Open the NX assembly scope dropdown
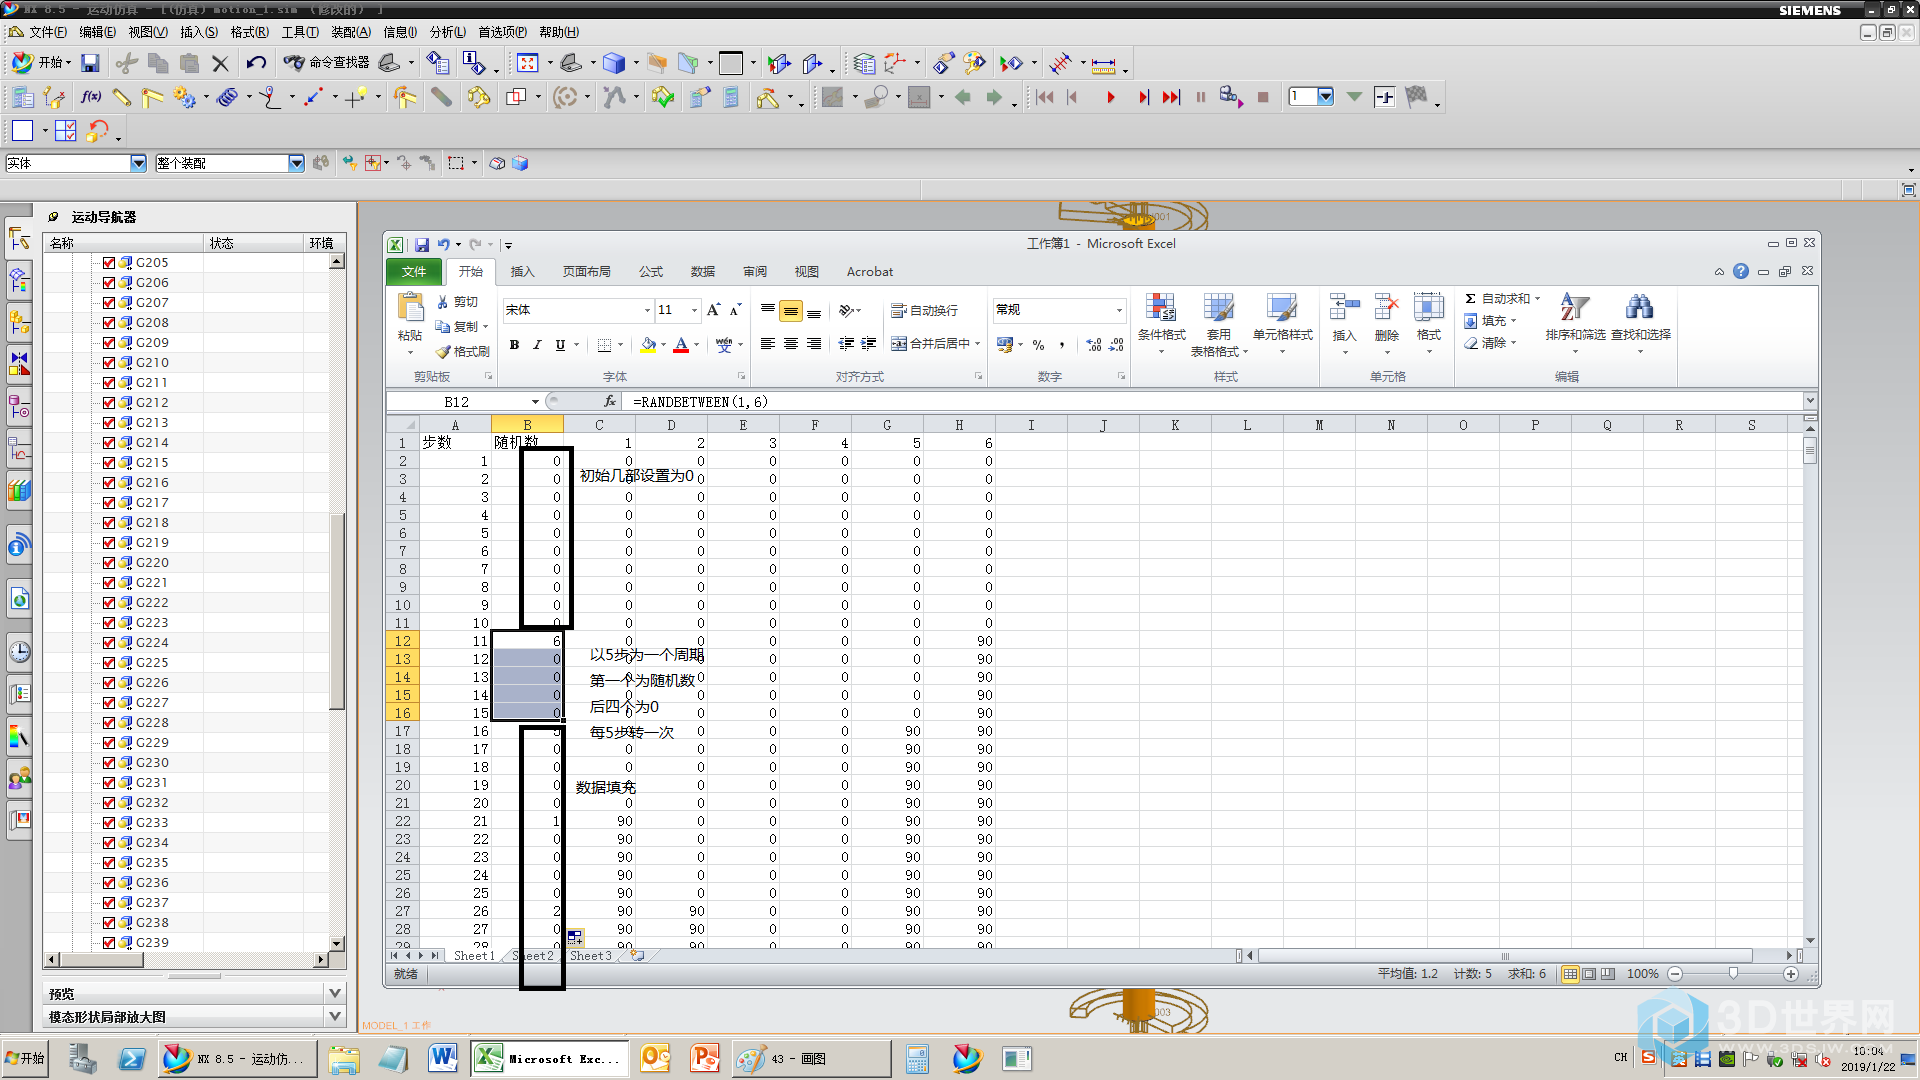Viewport: 1920px width, 1080px height. 296,163
